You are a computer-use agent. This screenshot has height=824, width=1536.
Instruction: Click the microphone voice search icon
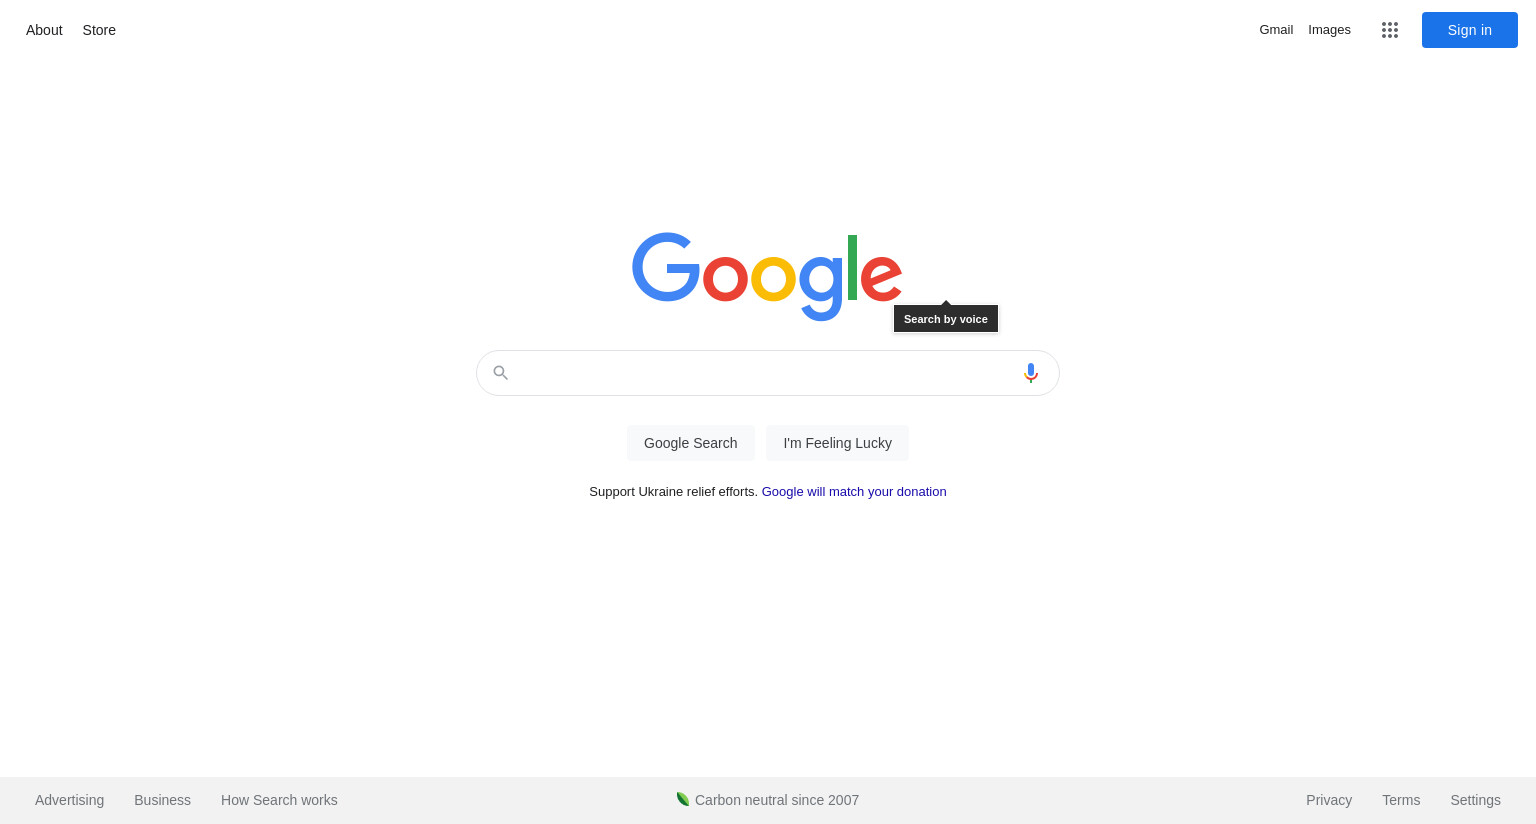click(x=1031, y=373)
